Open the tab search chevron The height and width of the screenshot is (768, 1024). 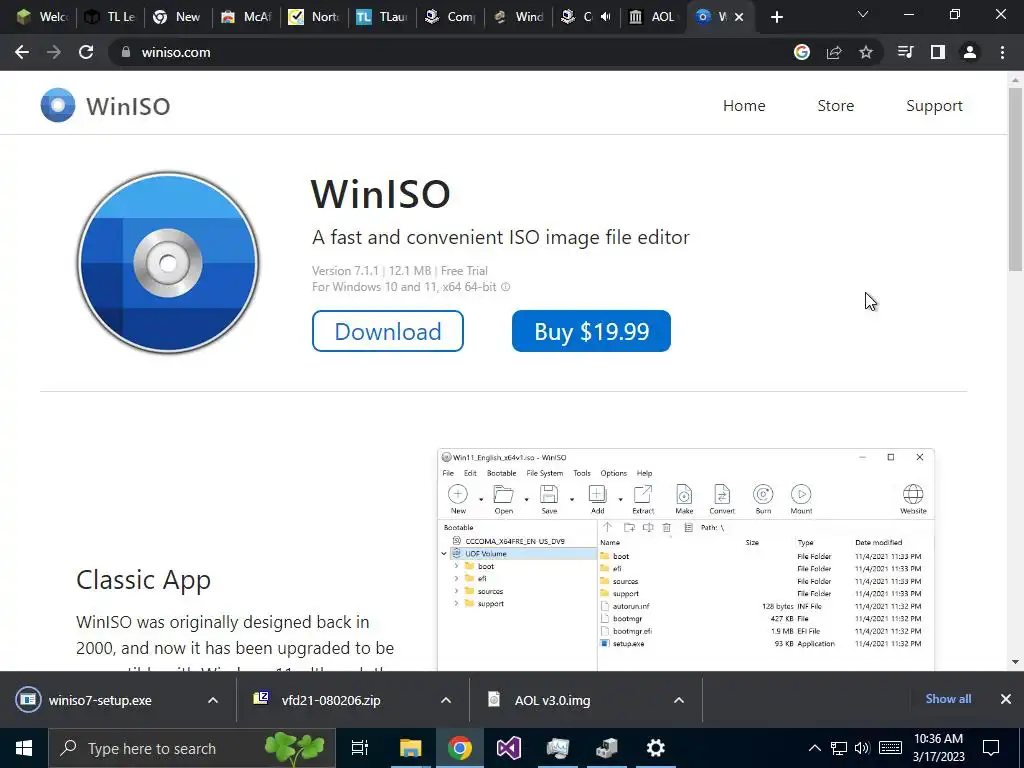pyautogui.click(x=863, y=15)
